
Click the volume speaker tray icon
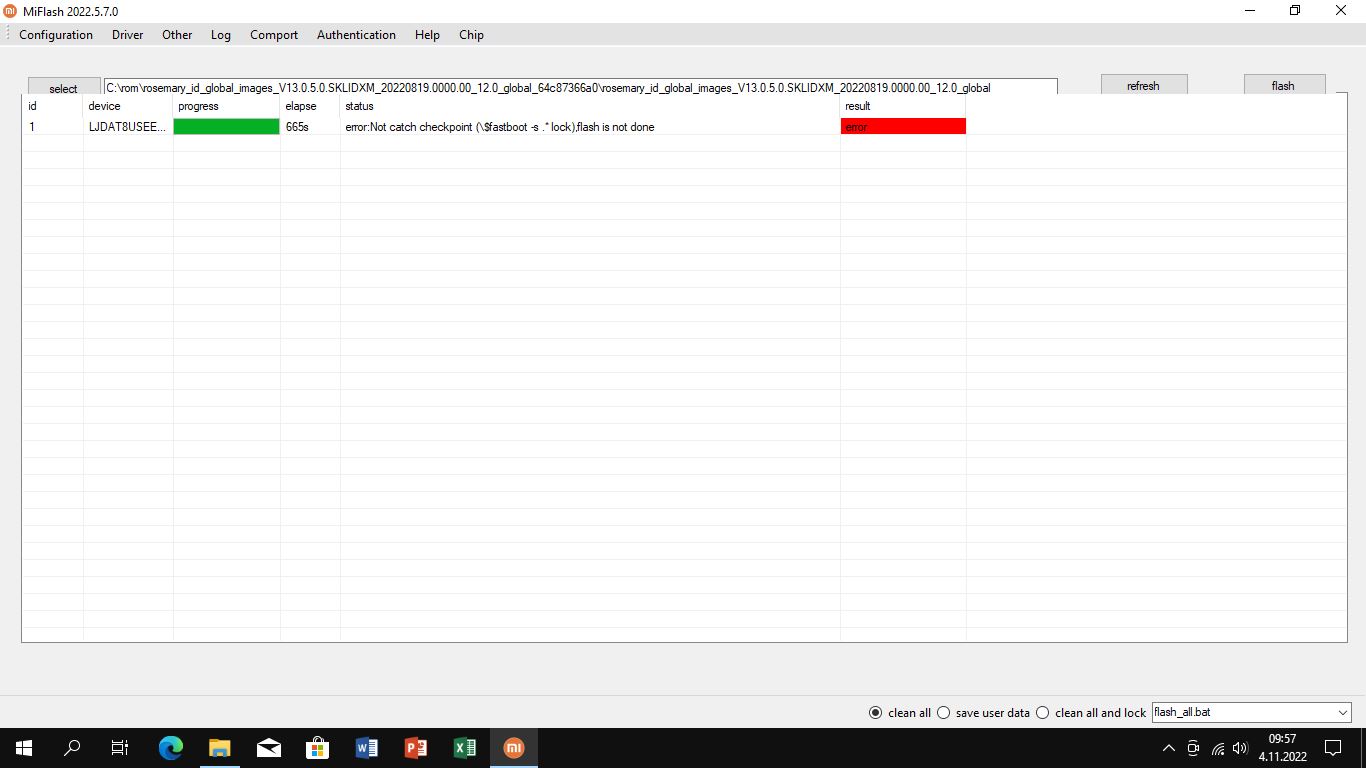[x=1241, y=748]
